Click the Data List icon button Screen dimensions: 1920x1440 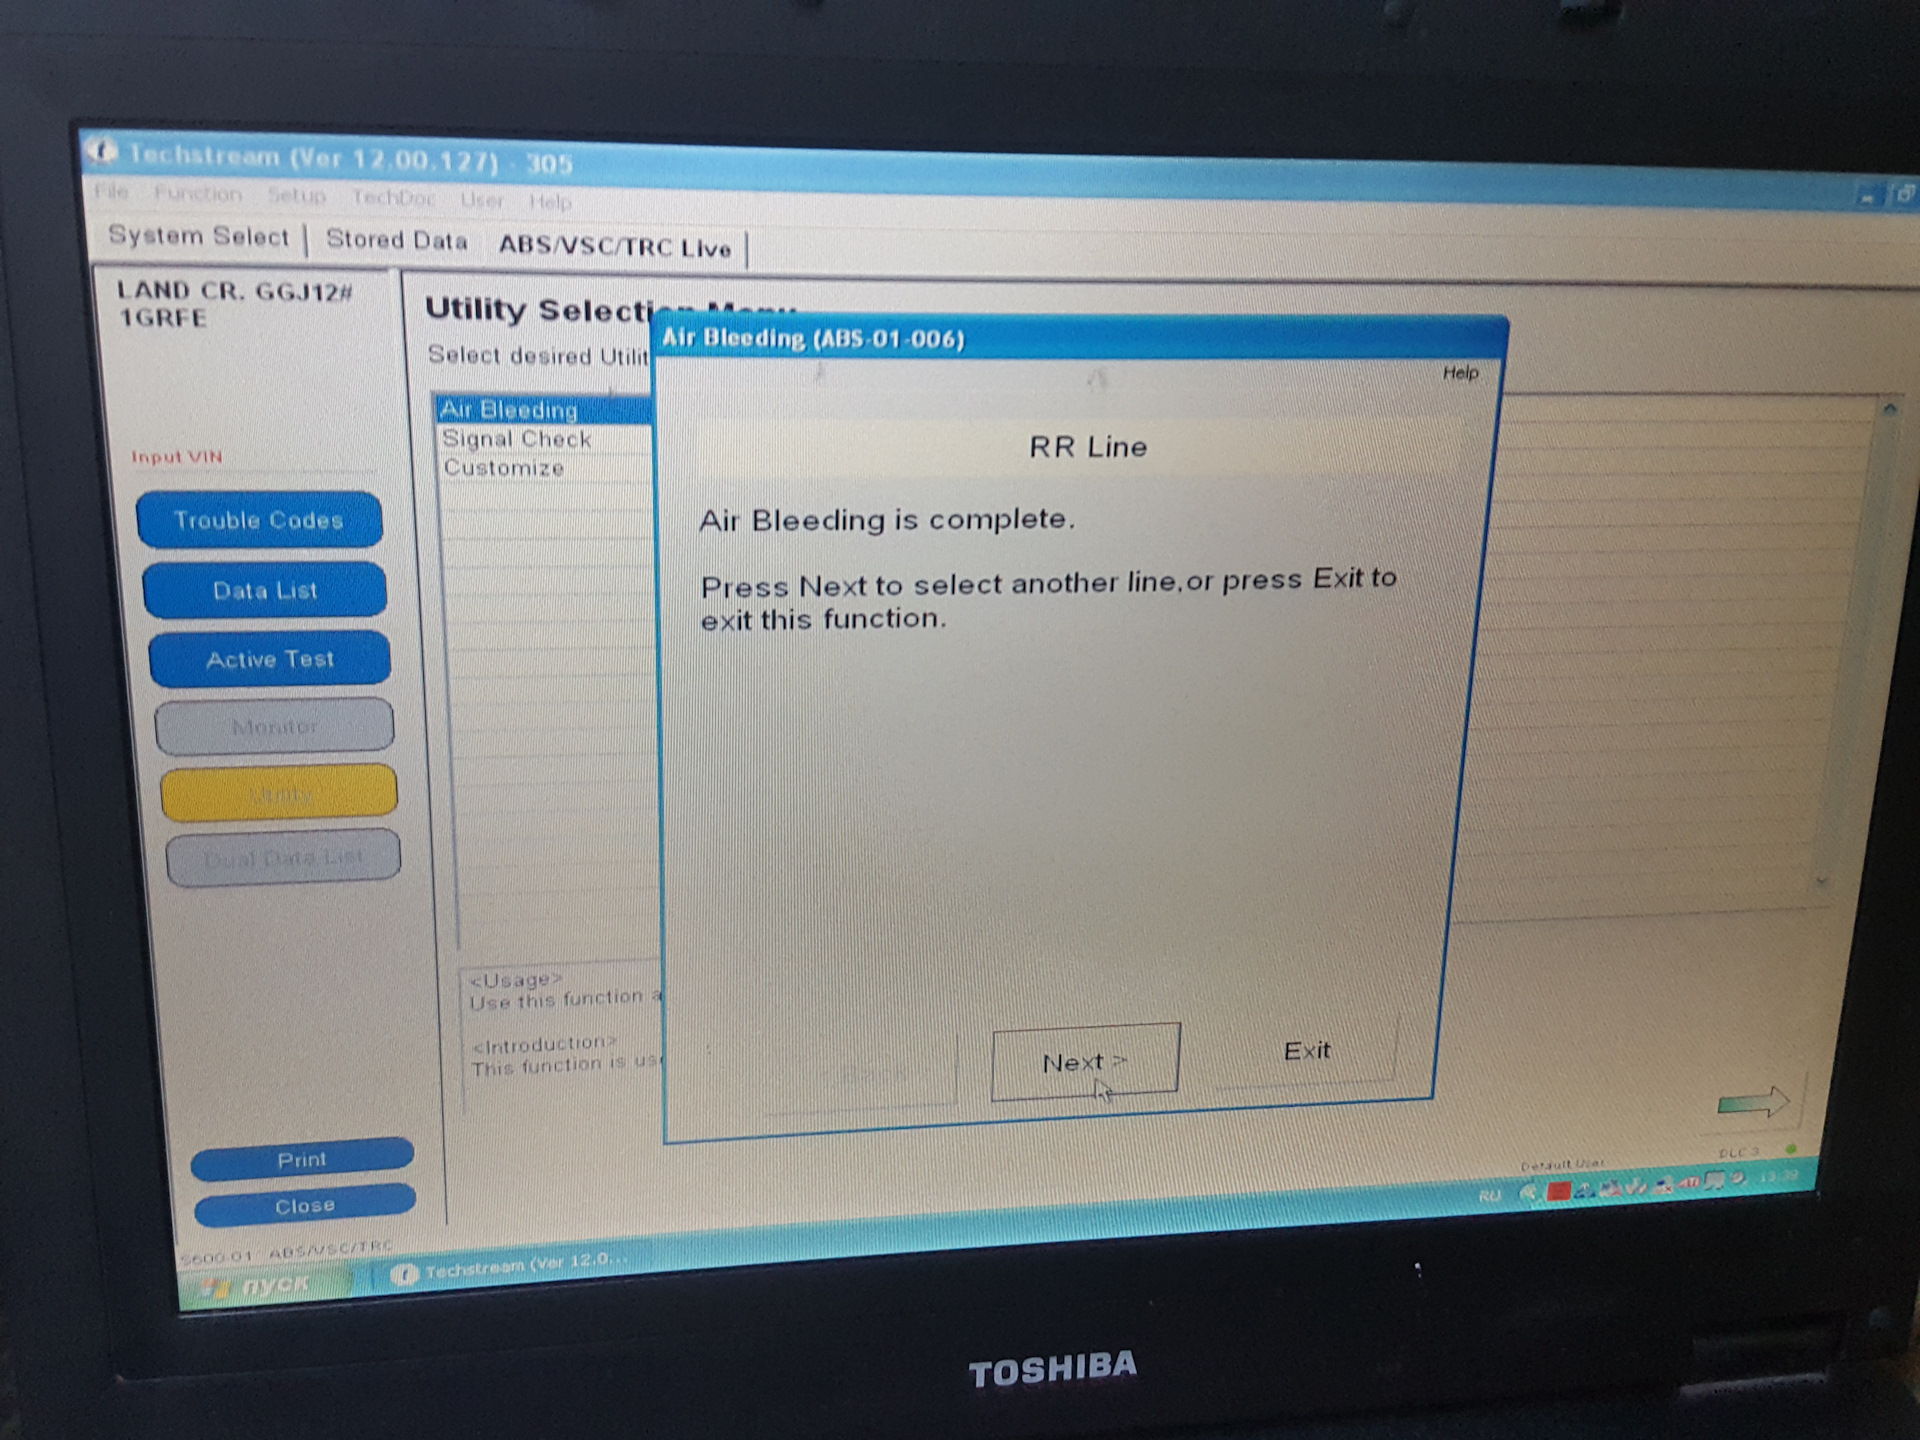point(268,591)
